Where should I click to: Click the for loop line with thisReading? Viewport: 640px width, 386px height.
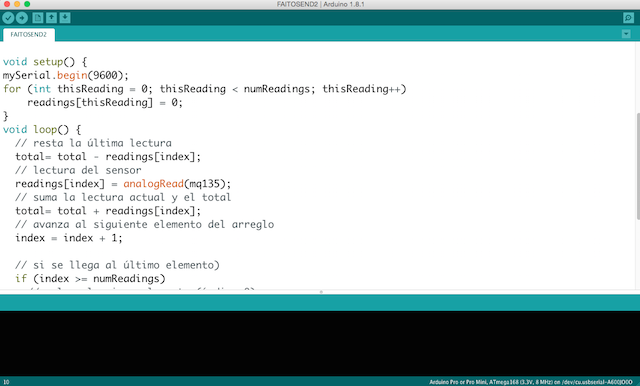(x=204, y=89)
